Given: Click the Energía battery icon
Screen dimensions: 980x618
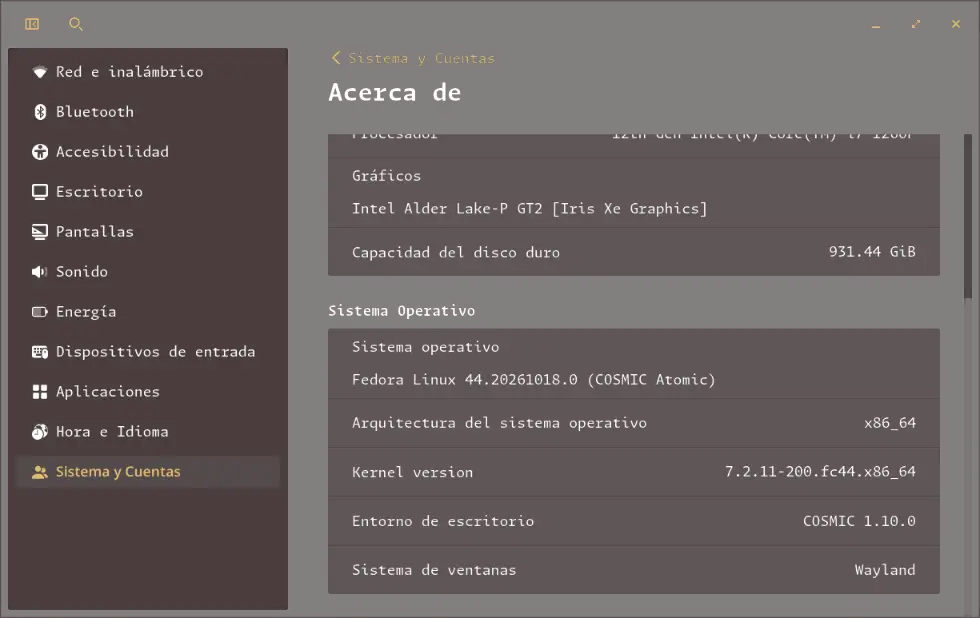Looking at the screenshot, I should click(x=39, y=312).
